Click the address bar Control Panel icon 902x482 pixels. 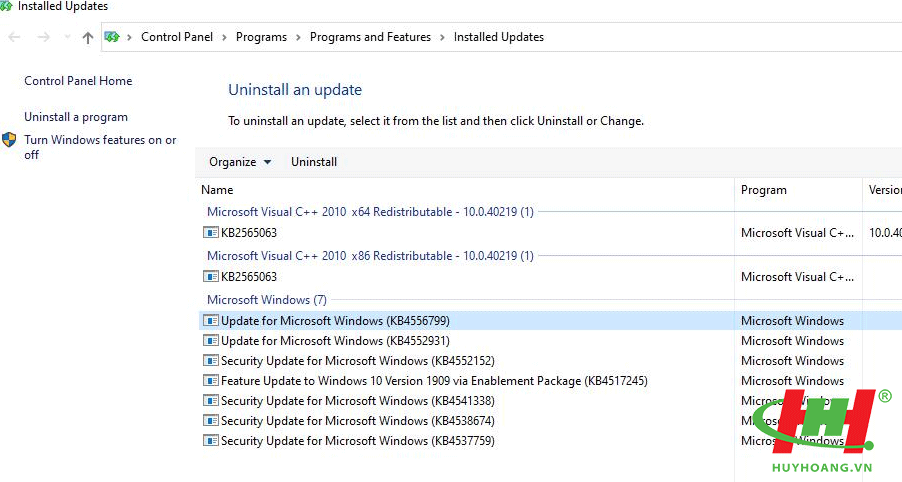tap(112, 37)
